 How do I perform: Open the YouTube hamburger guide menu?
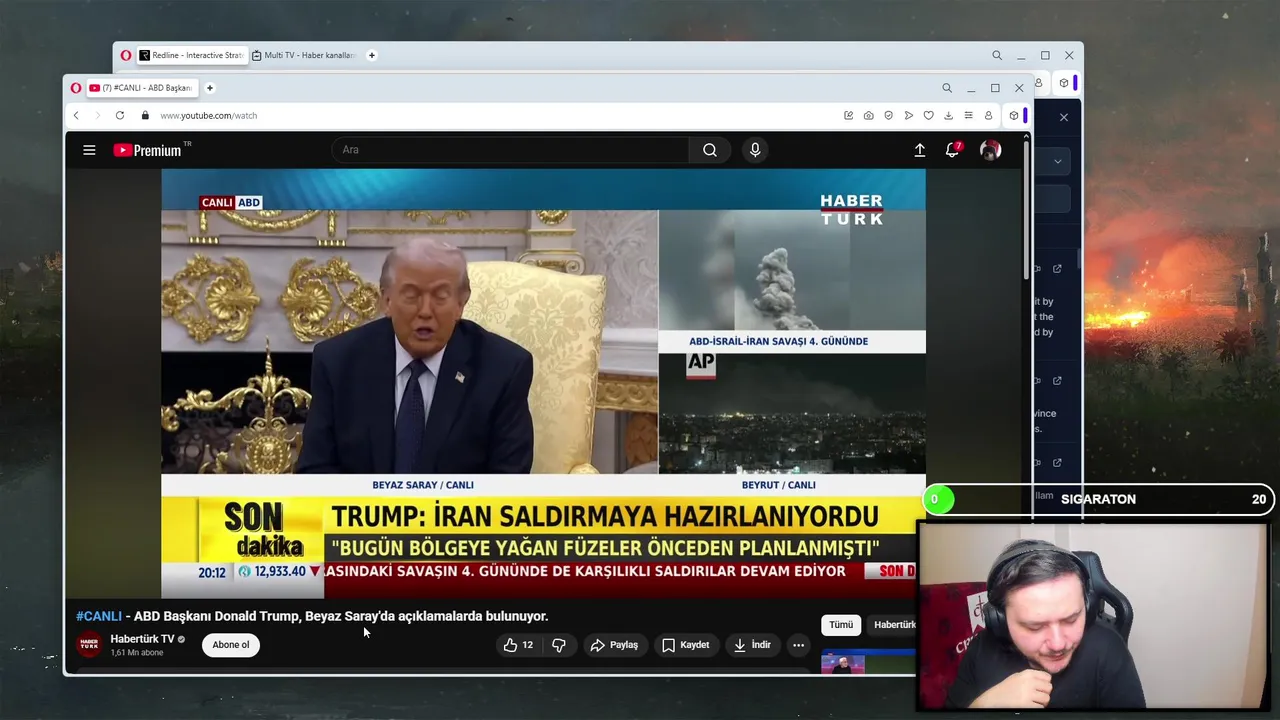click(x=89, y=150)
